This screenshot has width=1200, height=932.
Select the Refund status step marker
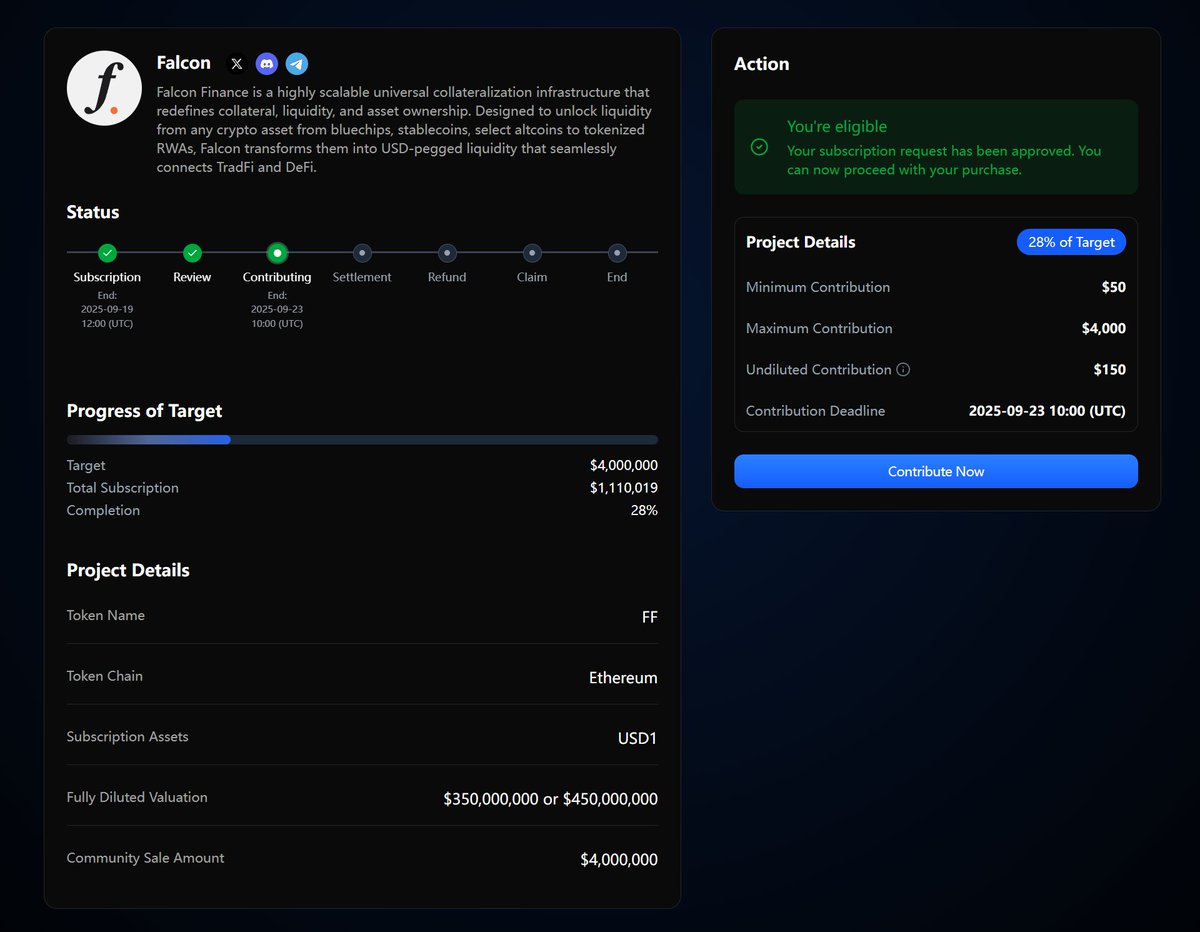click(x=447, y=253)
